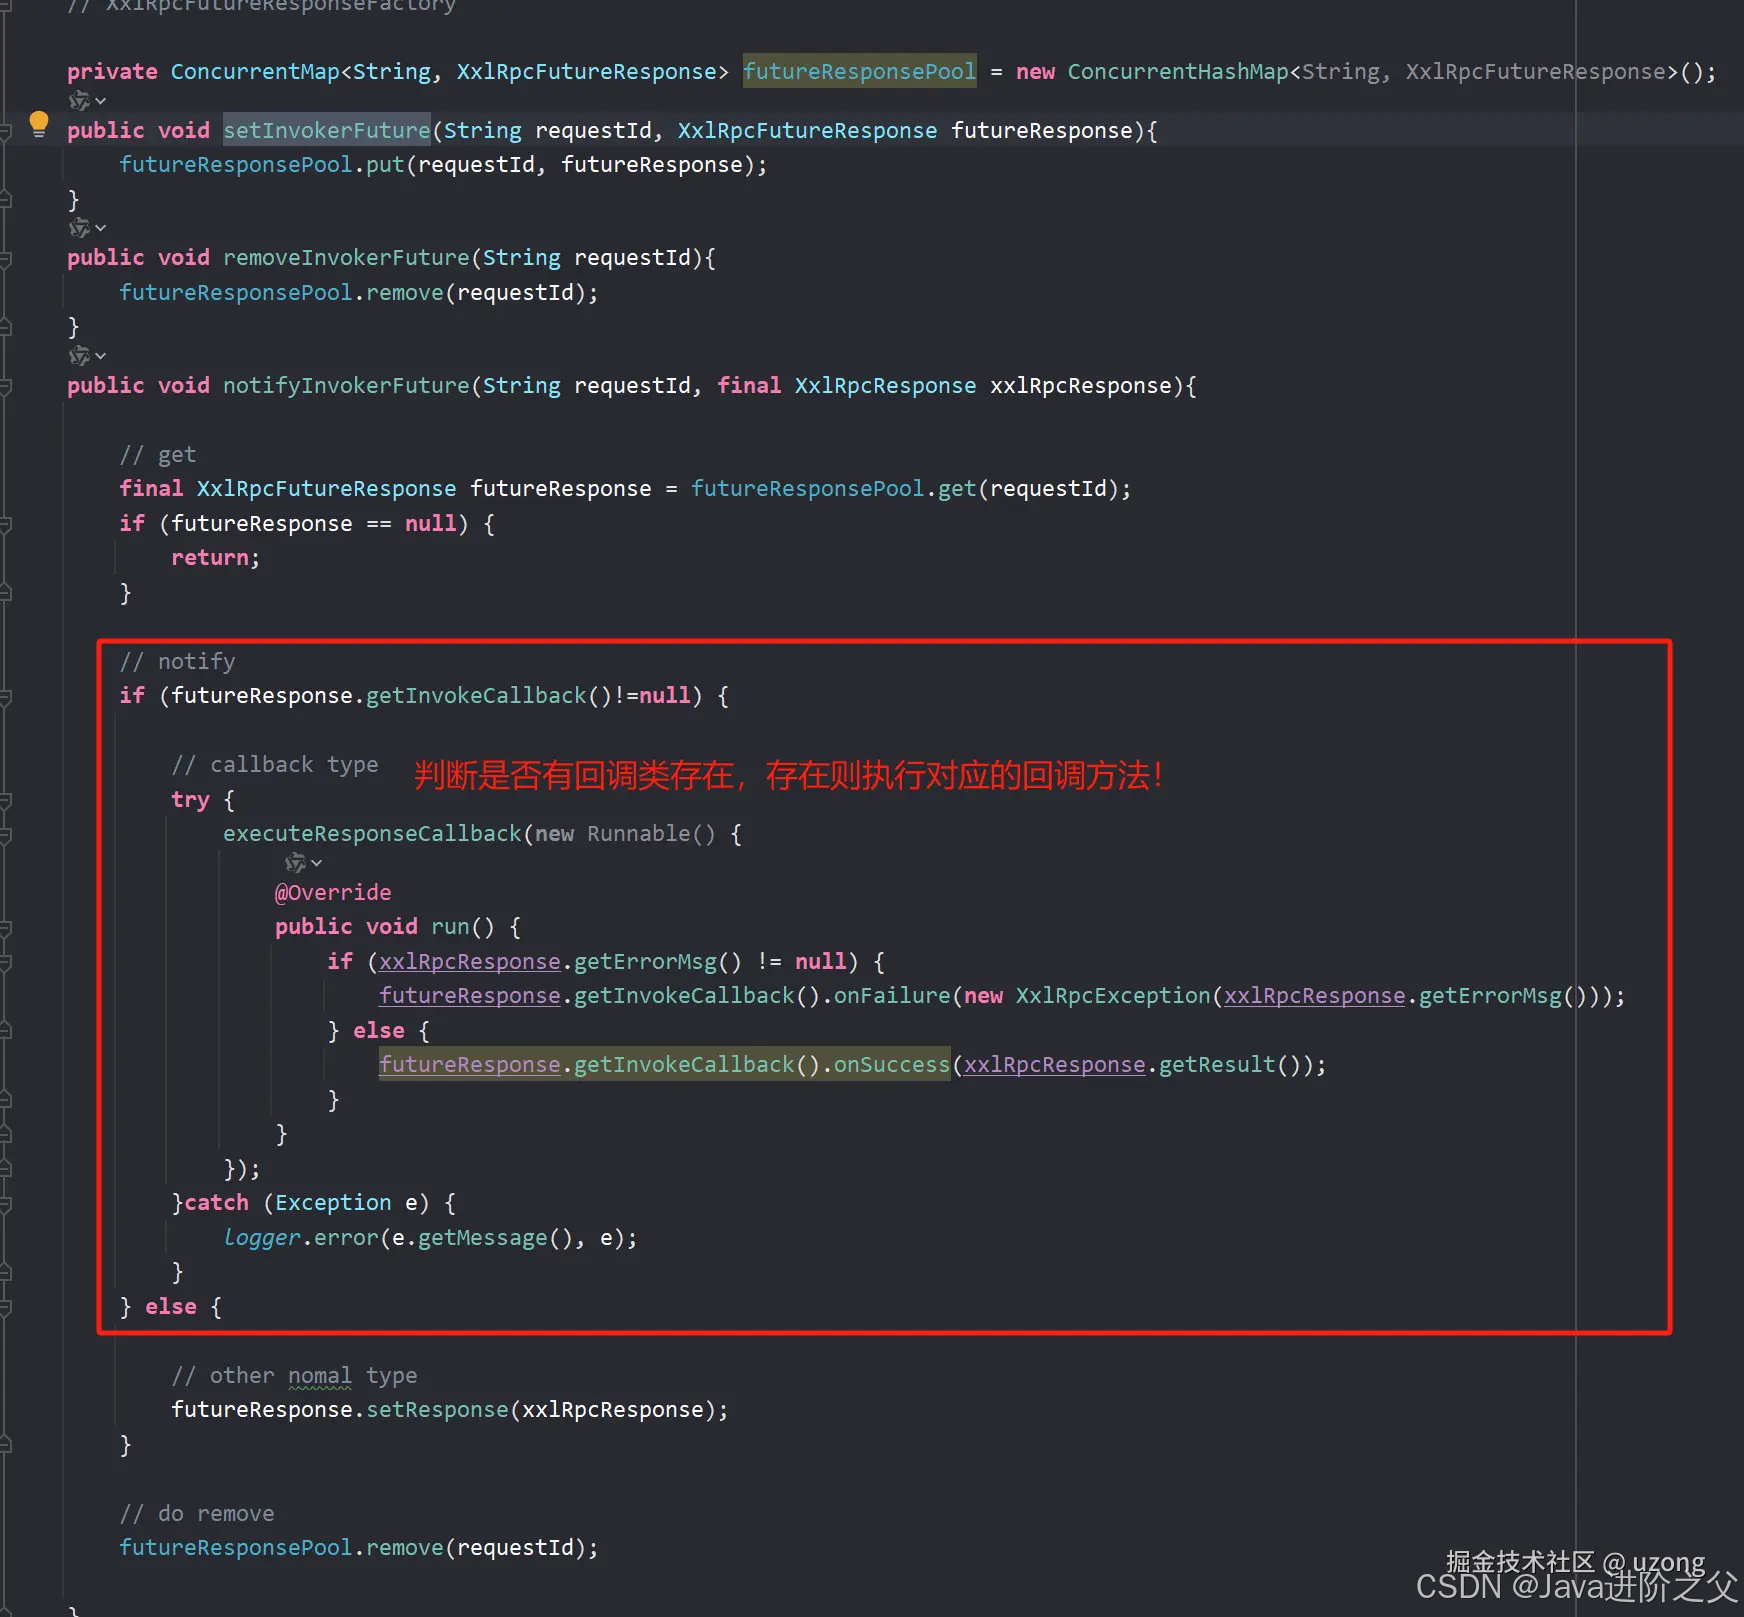
Task: Click the executeResponseCallback method call
Action: coord(372,833)
